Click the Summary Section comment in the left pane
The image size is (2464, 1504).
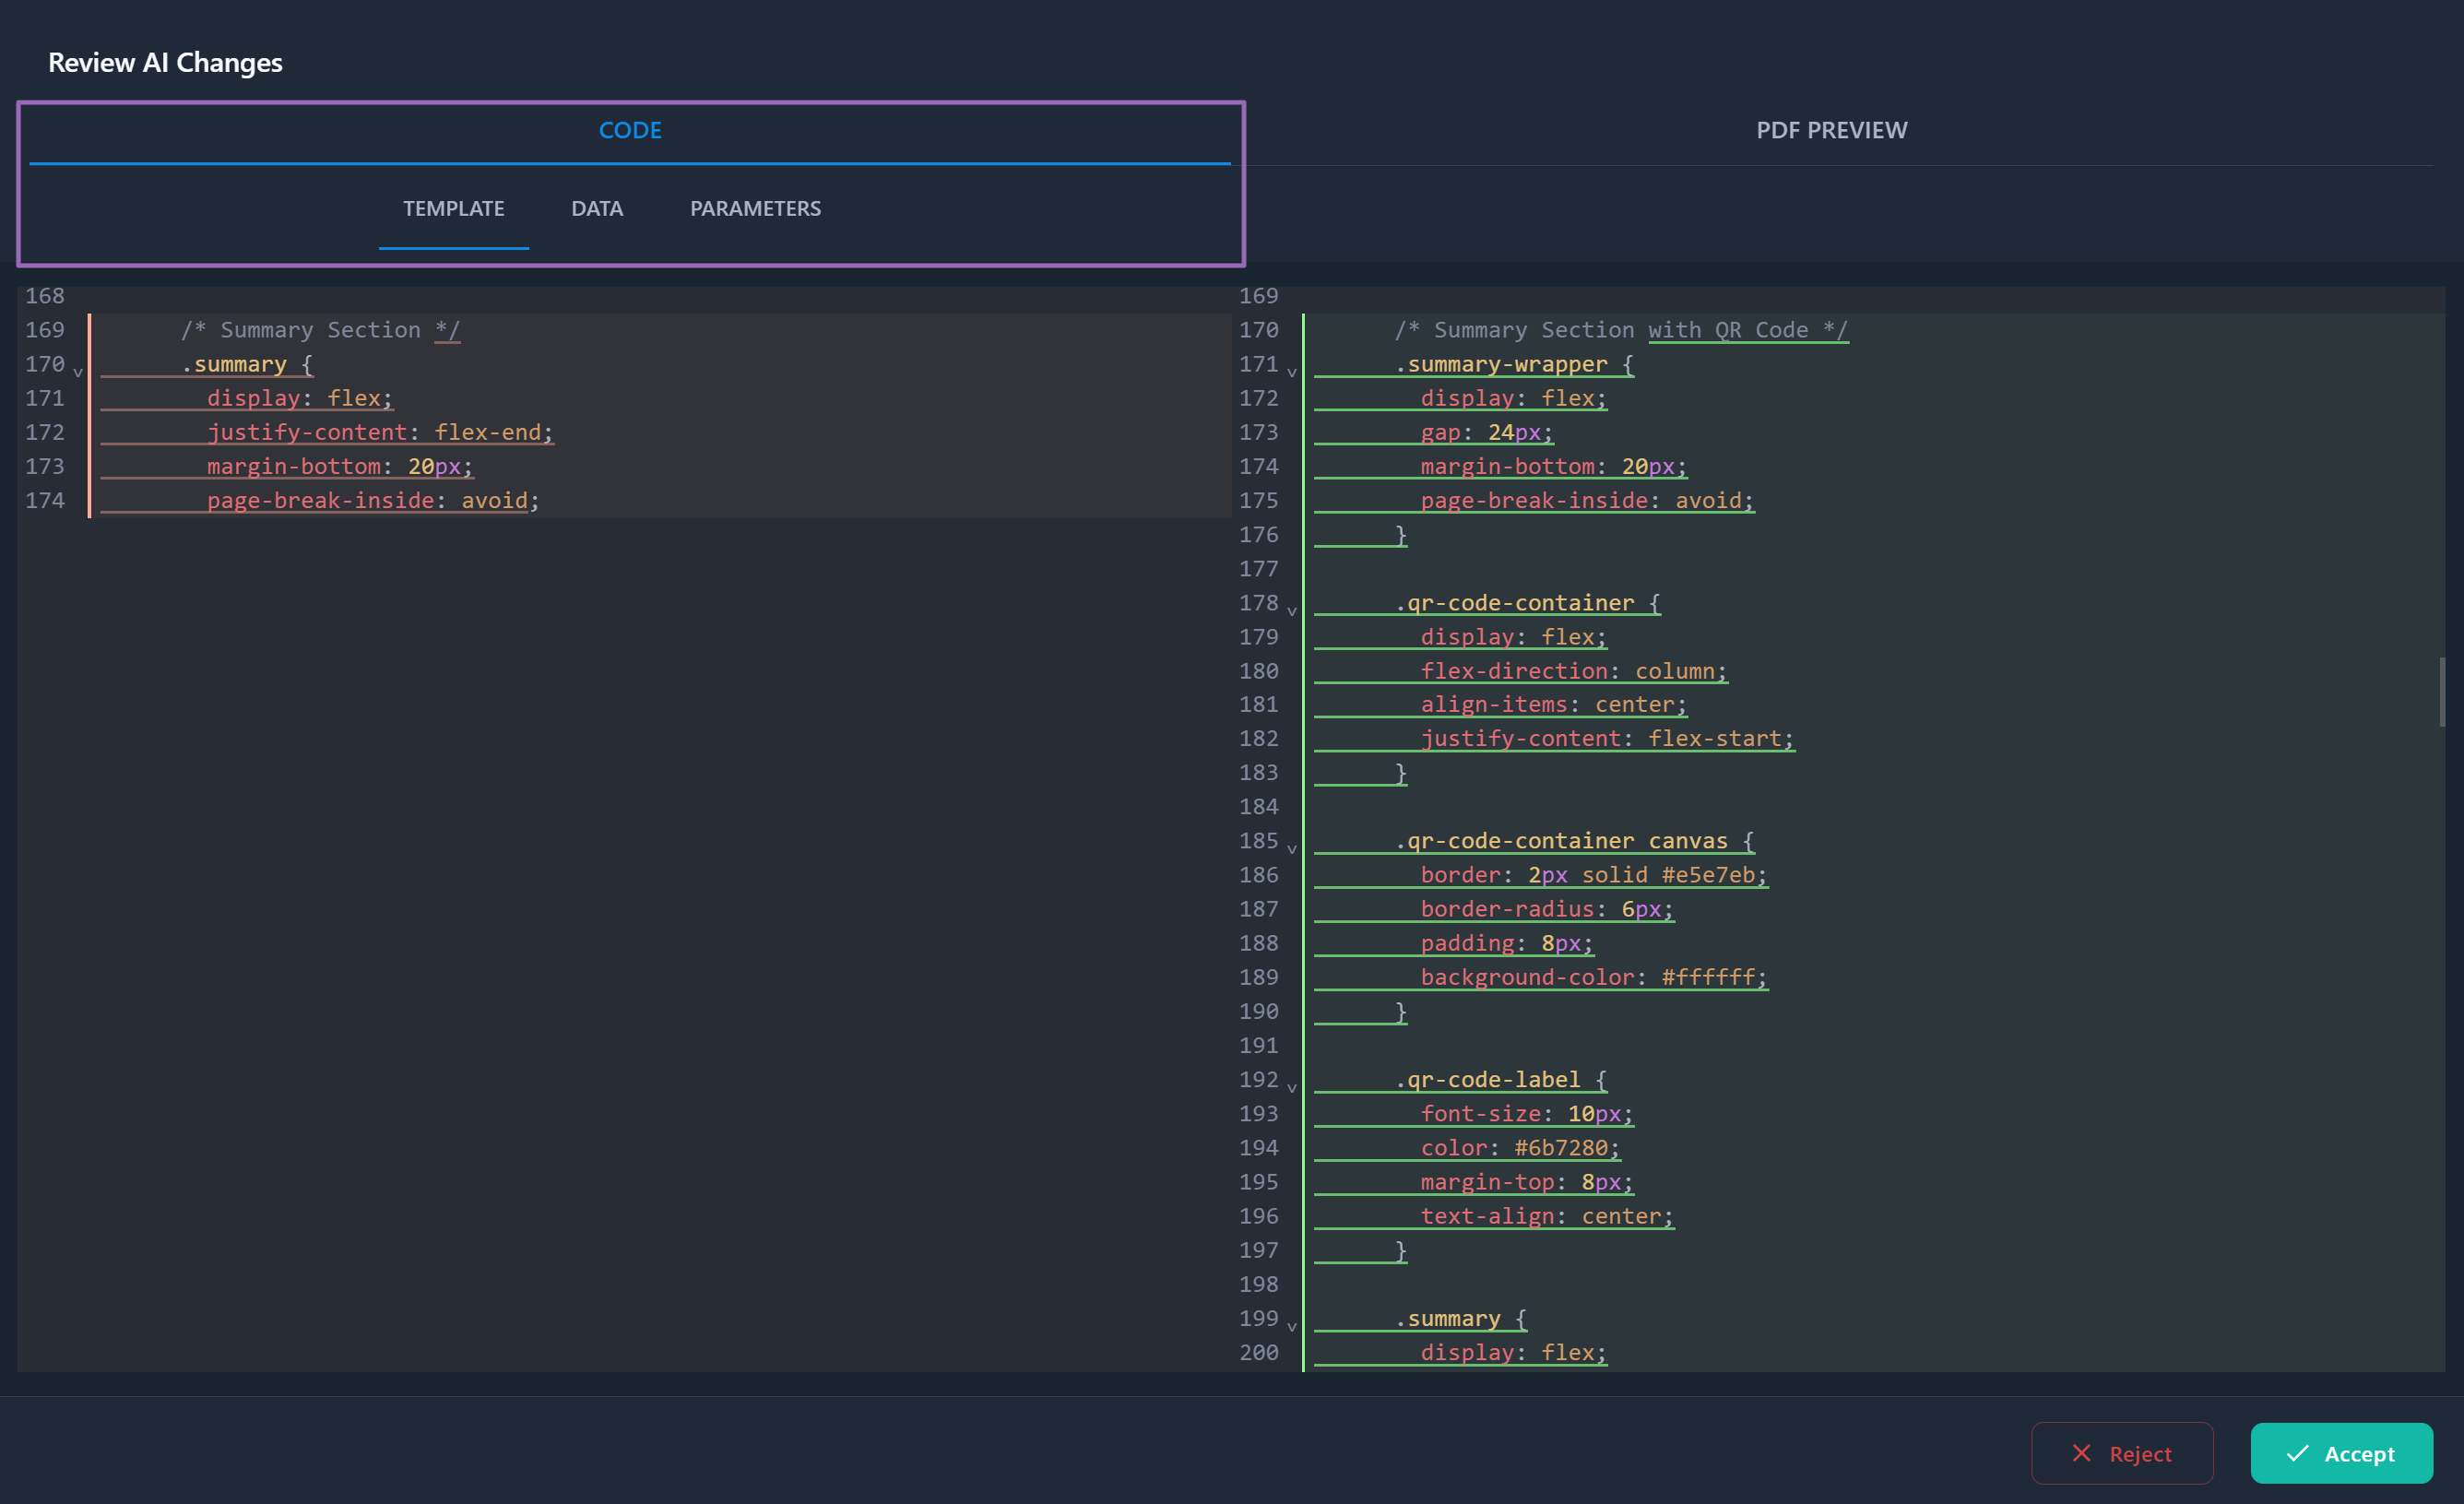pos(320,329)
